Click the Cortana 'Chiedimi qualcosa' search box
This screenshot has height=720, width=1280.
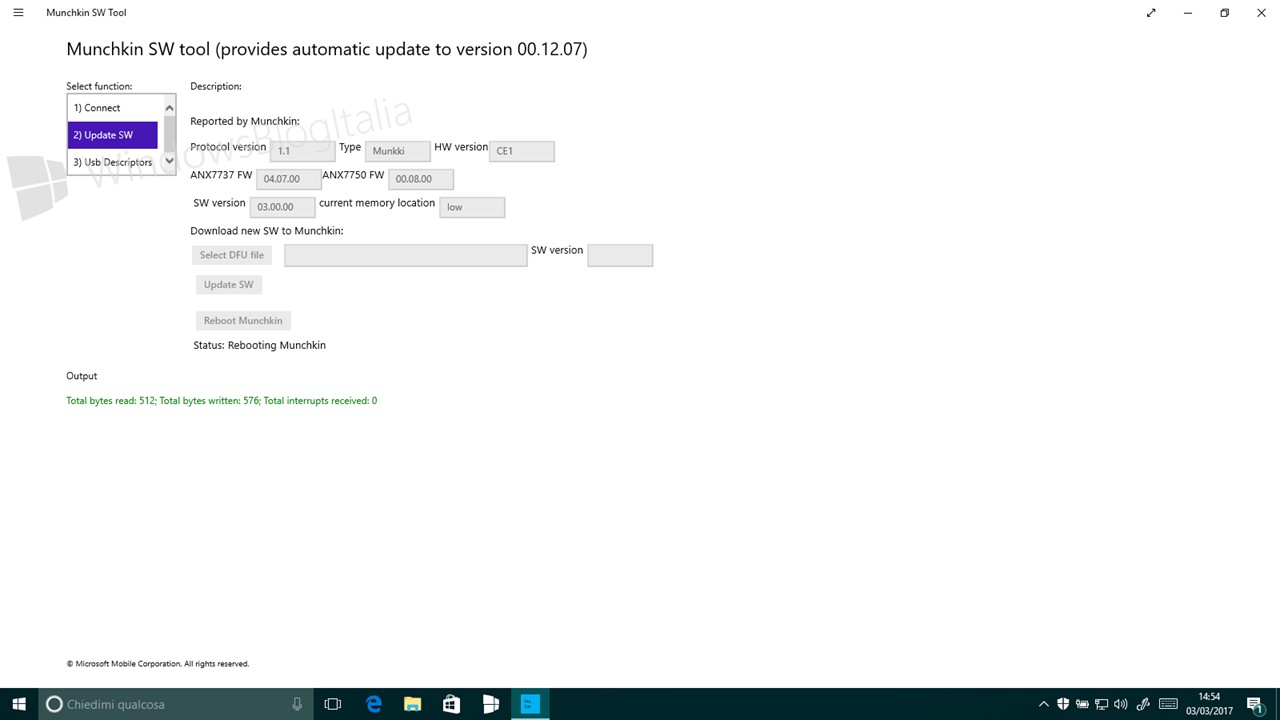point(175,704)
